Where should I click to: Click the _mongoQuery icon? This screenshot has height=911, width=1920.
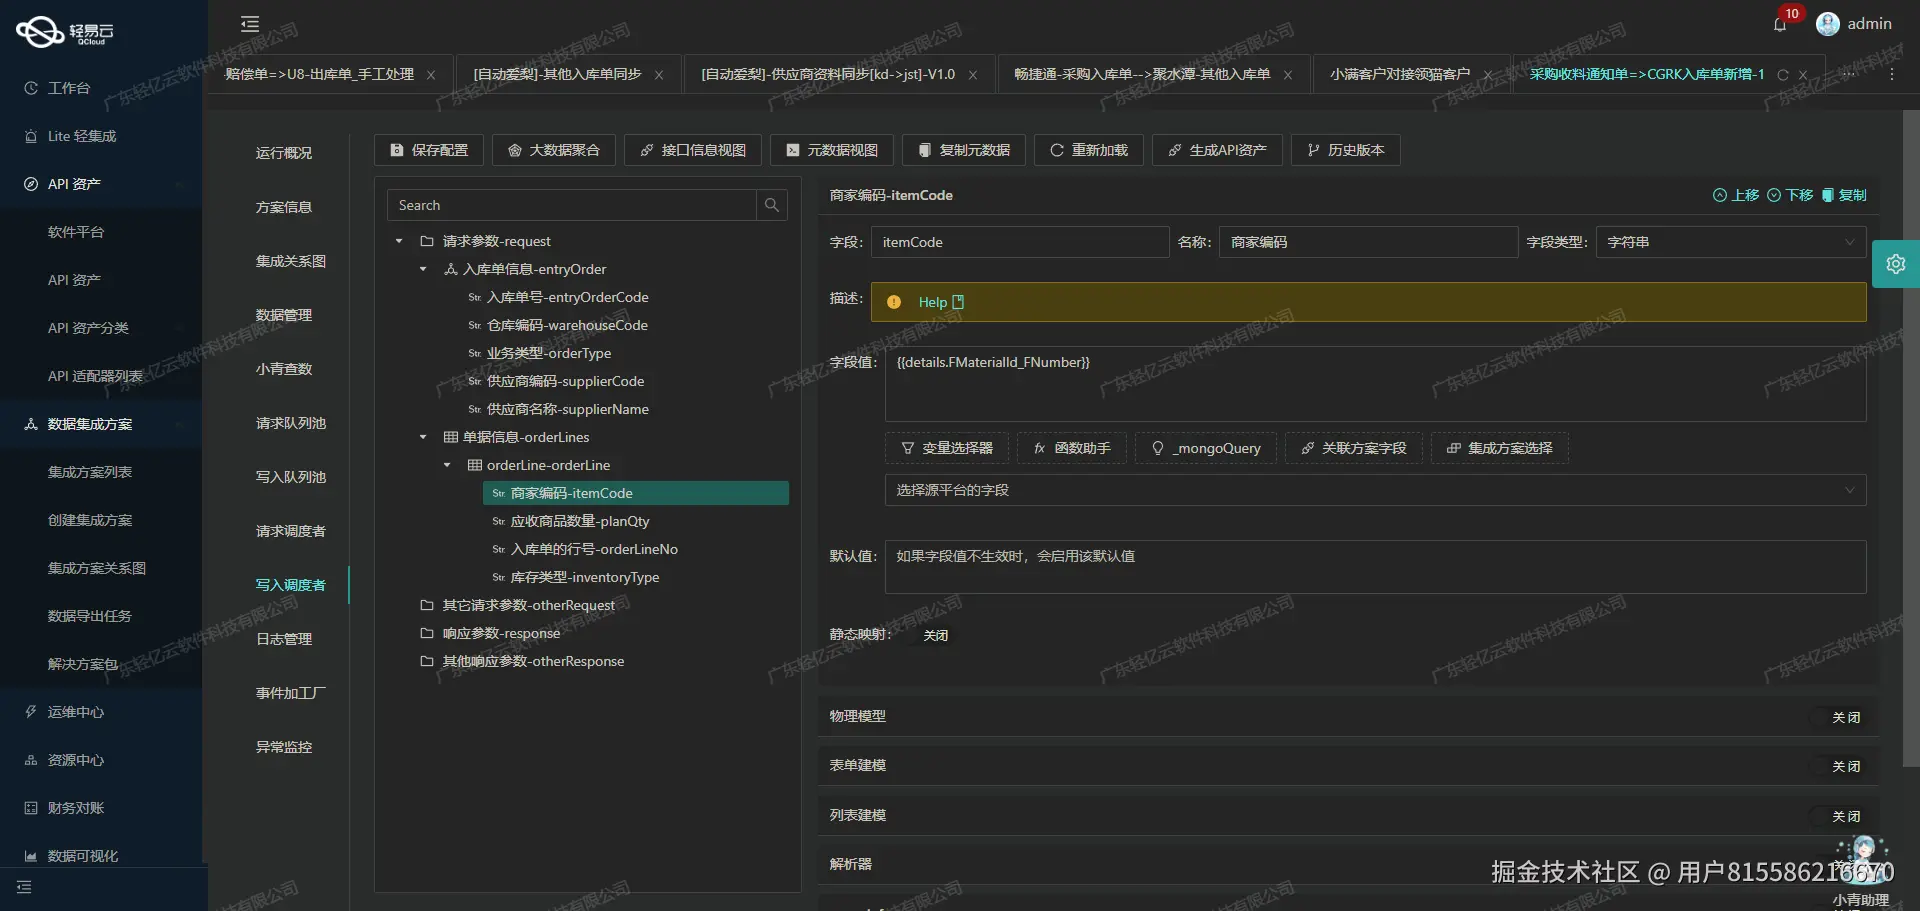pos(1205,448)
